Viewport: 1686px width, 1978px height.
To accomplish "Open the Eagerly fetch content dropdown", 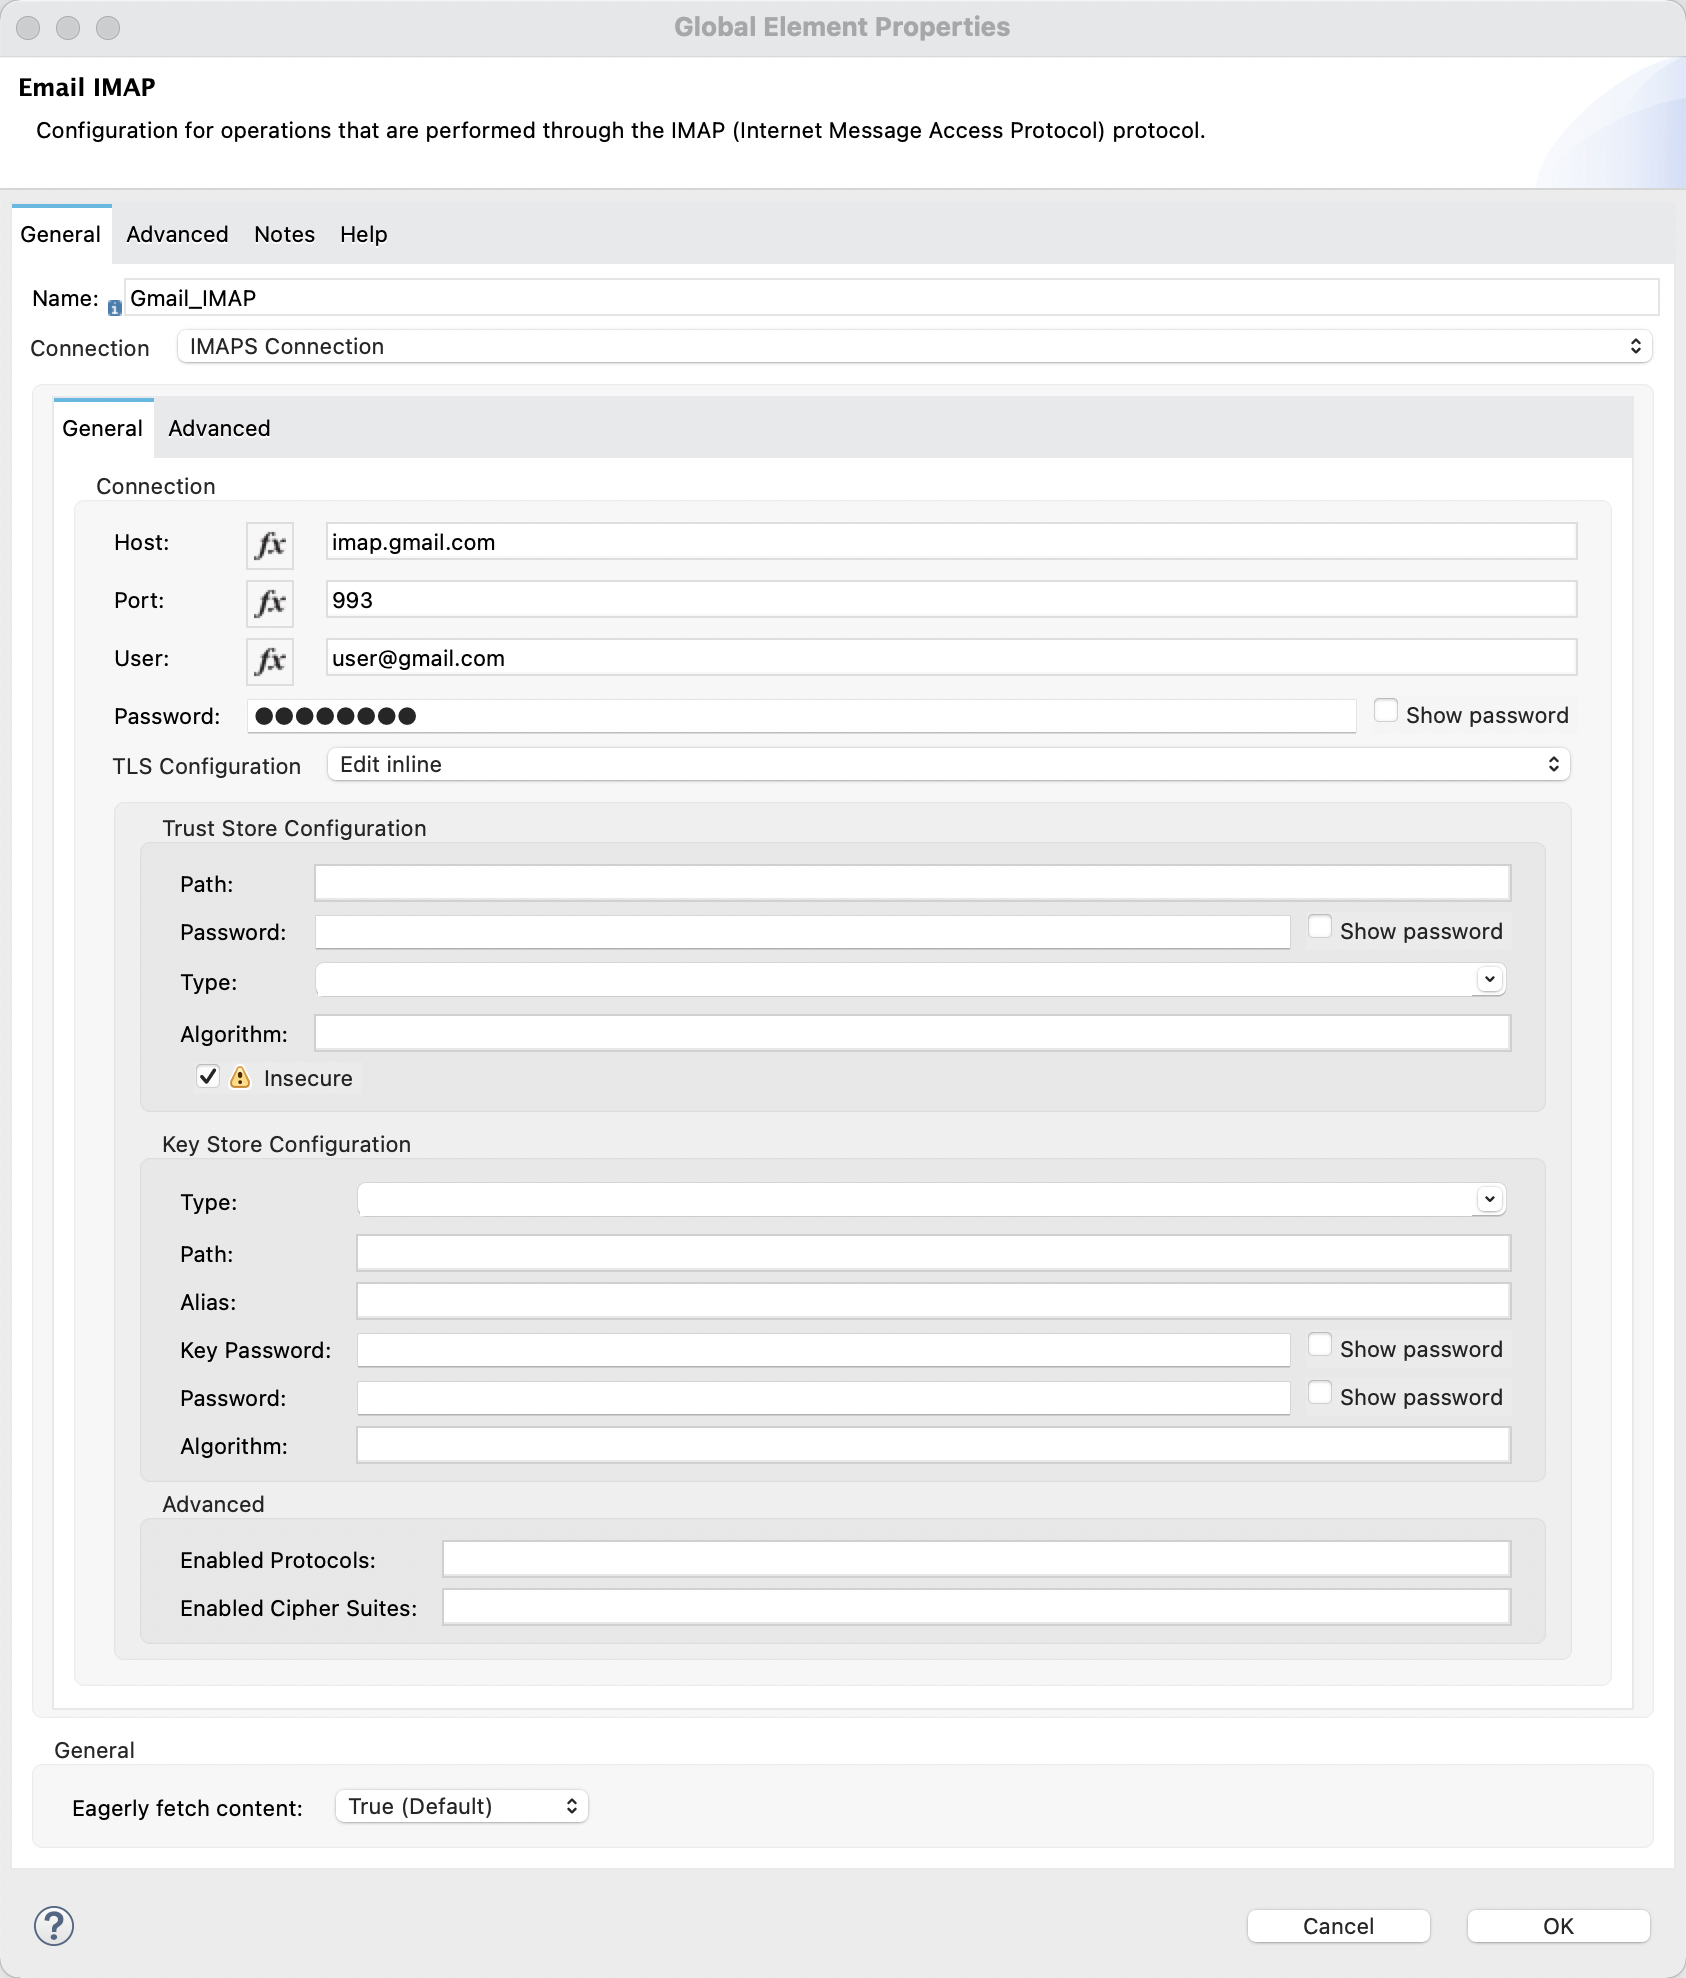I will pyautogui.click(x=461, y=1806).
